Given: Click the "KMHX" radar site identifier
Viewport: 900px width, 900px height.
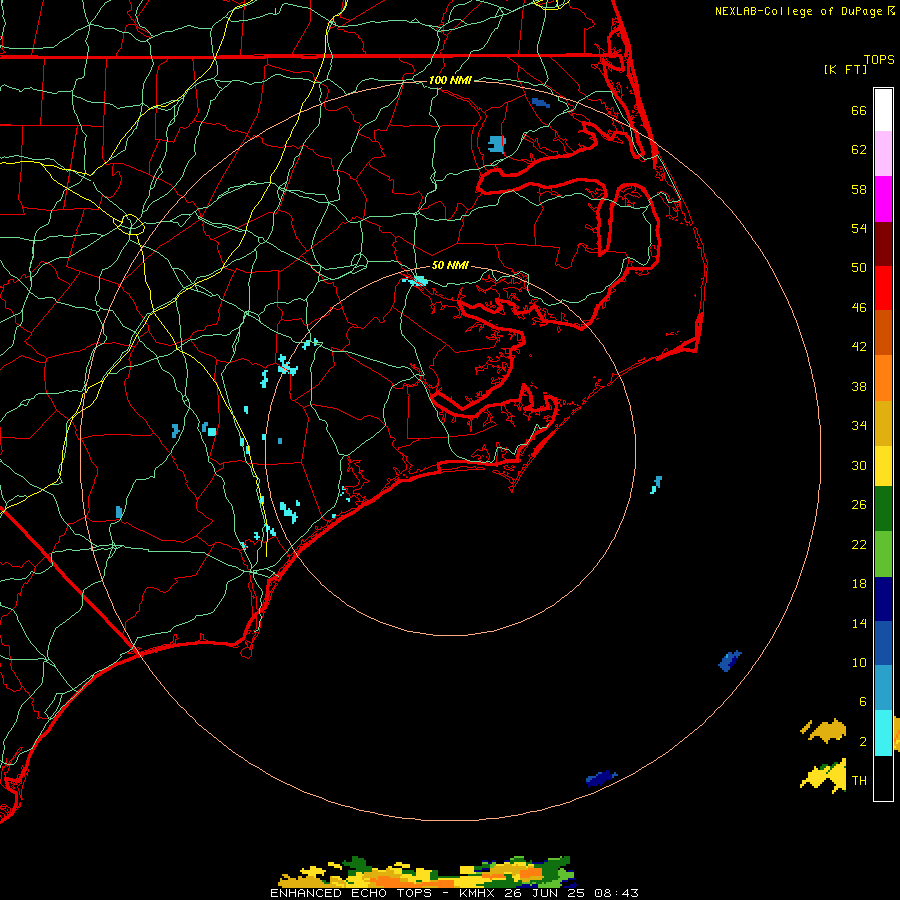Looking at the screenshot, I should click(x=478, y=893).
